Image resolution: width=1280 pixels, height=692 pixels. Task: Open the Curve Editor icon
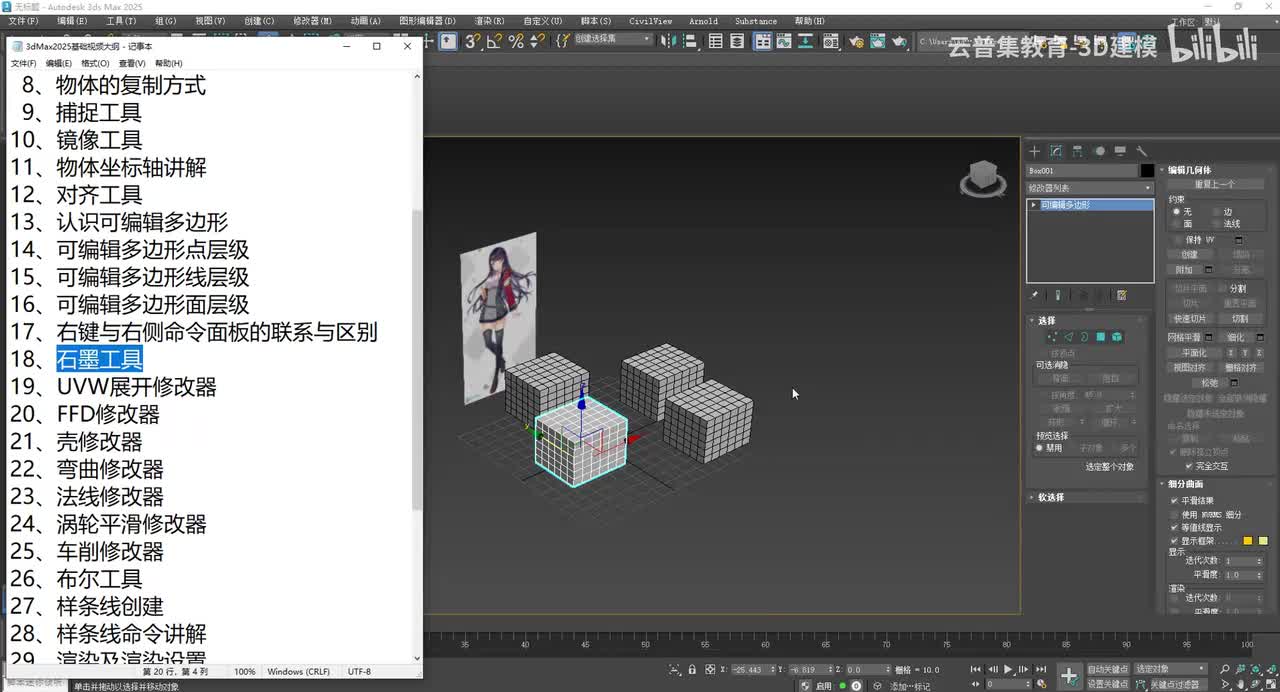pos(784,41)
